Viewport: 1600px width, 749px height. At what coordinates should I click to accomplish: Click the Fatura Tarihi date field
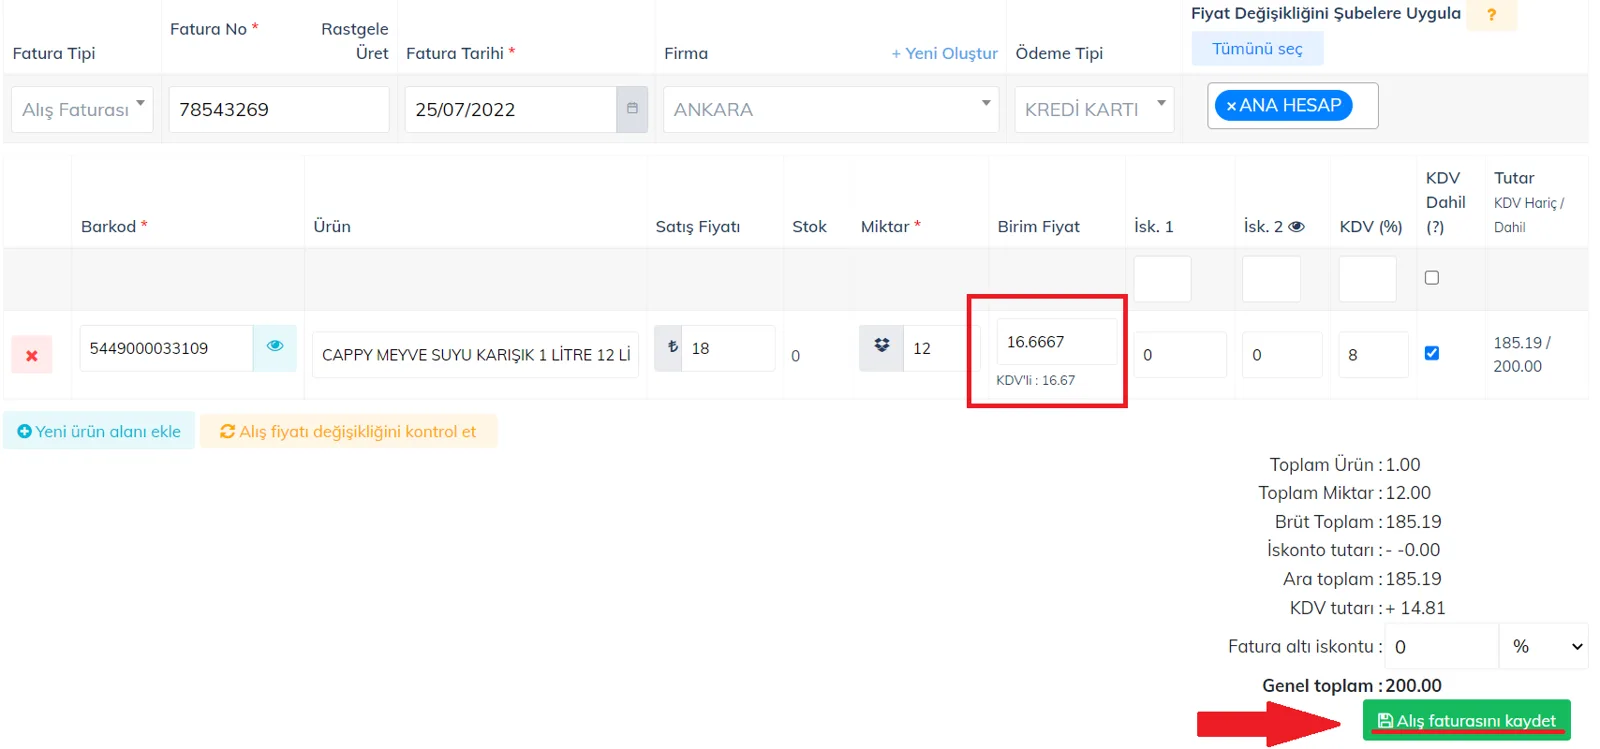[x=511, y=109]
